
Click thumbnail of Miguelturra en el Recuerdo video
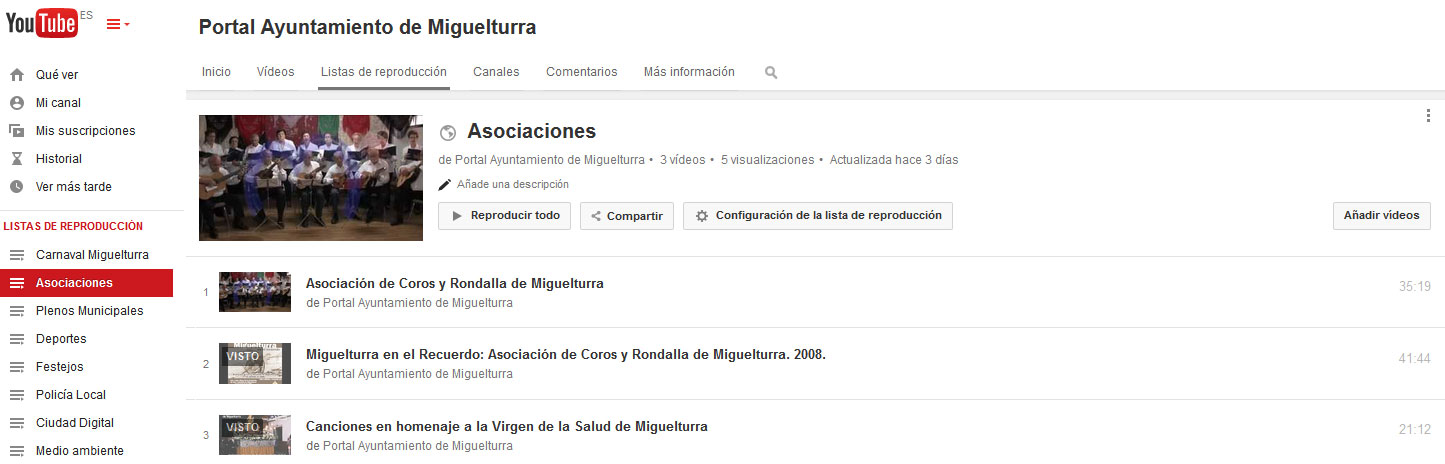255,364
